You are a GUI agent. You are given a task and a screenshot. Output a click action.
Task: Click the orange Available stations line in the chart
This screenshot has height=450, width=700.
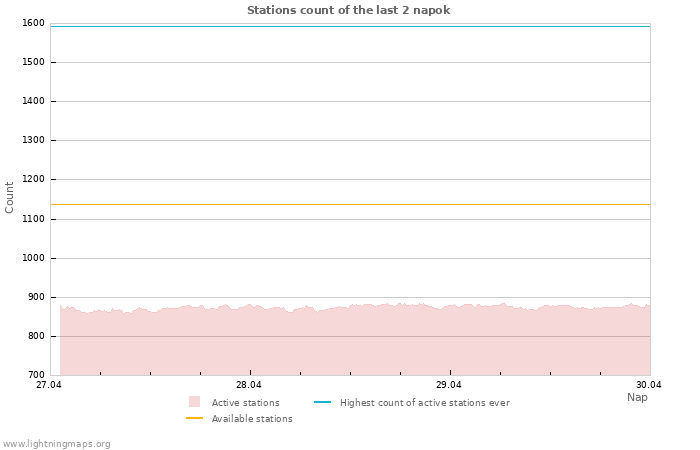pyautogui.click(x=350, y=204)
